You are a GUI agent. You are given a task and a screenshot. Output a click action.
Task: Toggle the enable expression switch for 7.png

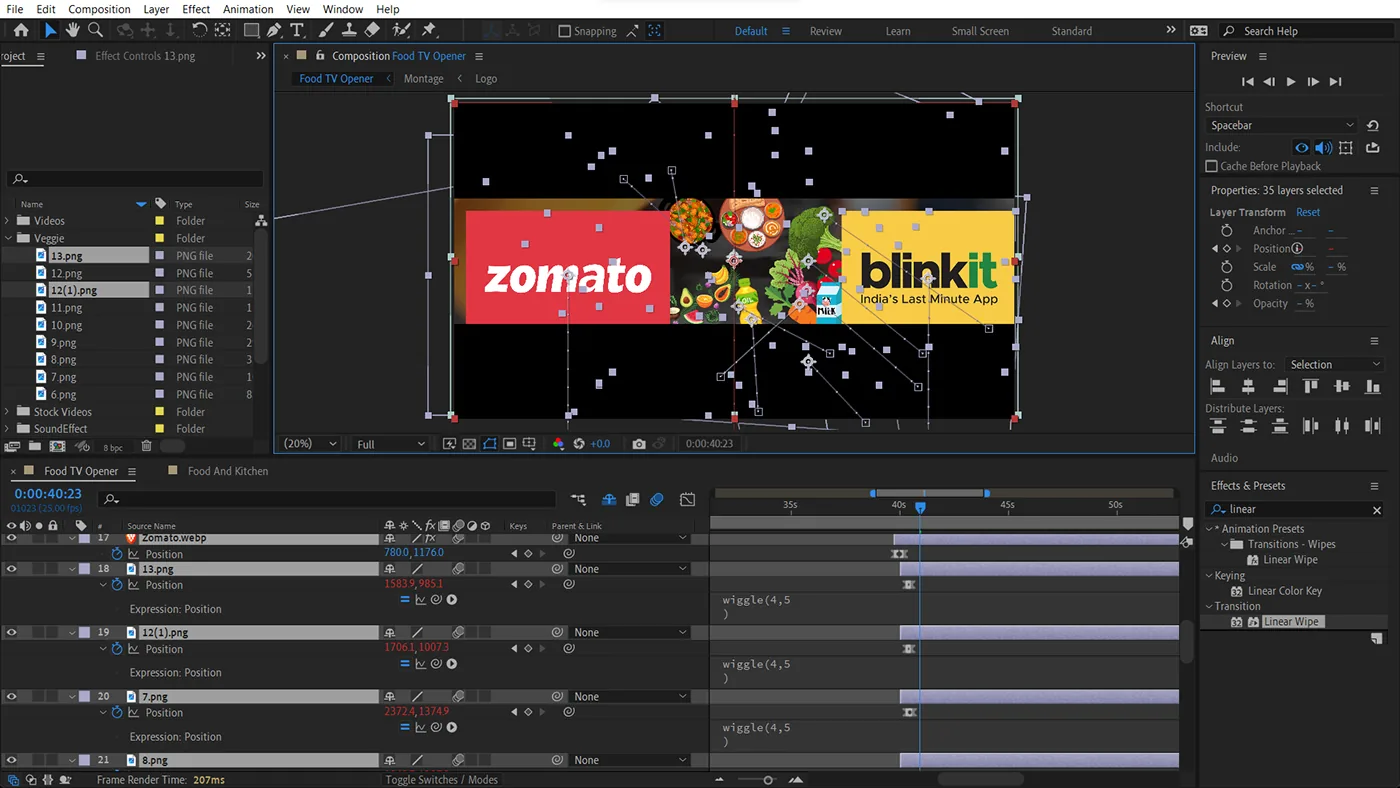[x=405, y=728]
